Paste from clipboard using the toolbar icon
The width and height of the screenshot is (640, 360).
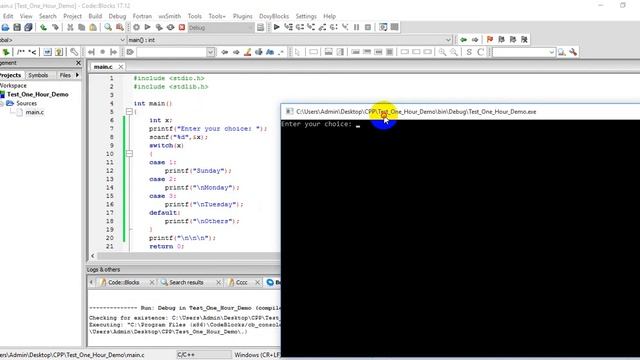click(93, 27)
